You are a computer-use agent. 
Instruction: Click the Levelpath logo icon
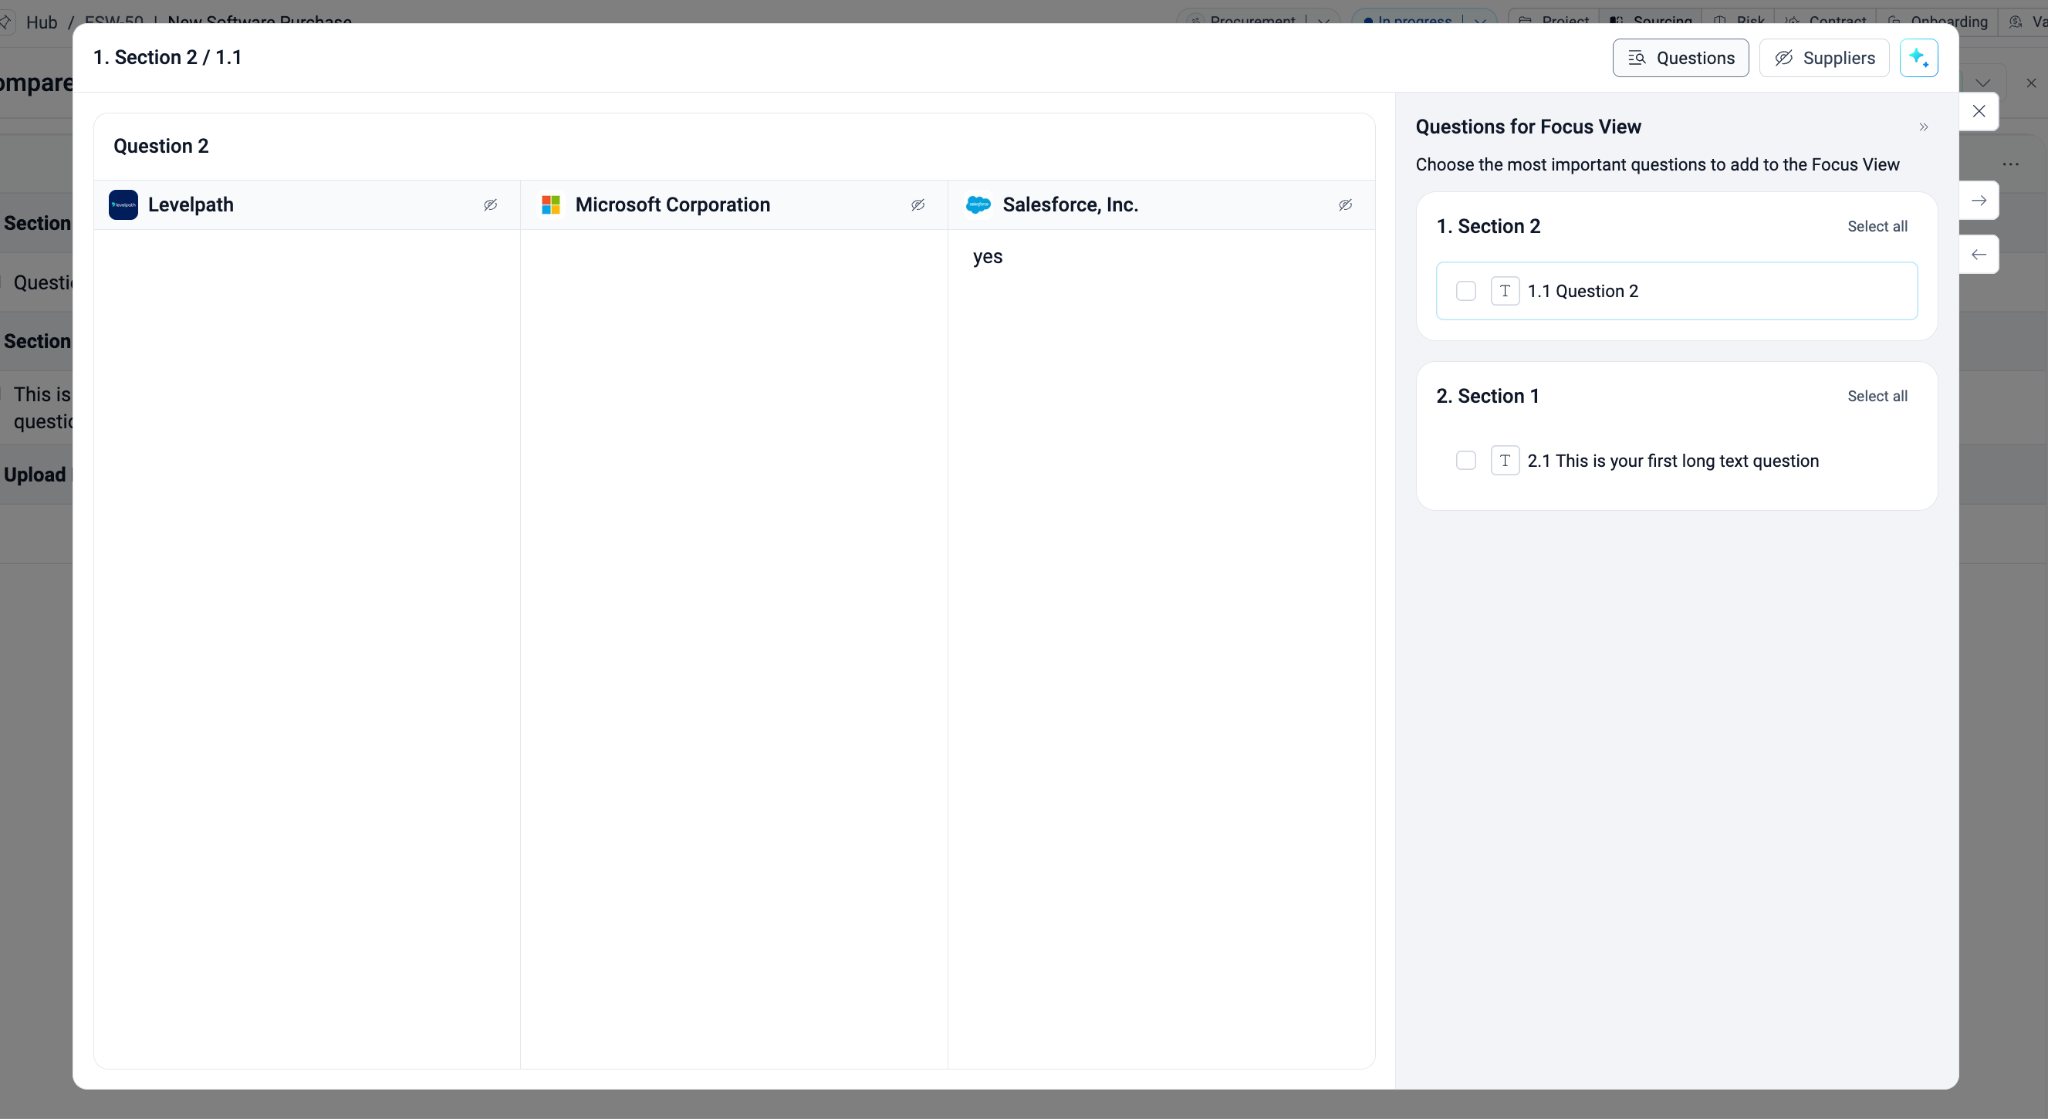point(123,205)
